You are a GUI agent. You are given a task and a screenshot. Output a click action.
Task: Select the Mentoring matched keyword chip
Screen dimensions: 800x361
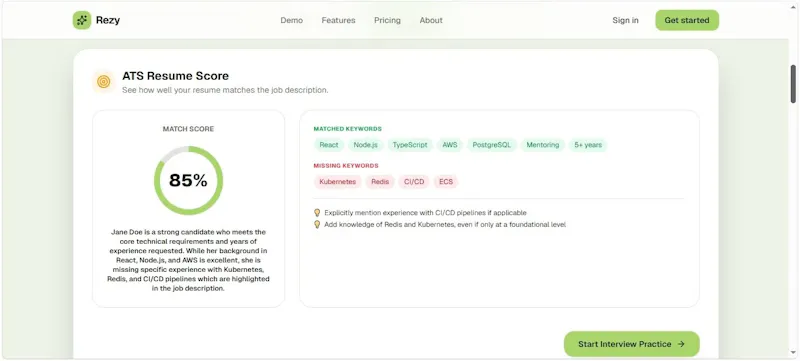(x=543, y=145)
